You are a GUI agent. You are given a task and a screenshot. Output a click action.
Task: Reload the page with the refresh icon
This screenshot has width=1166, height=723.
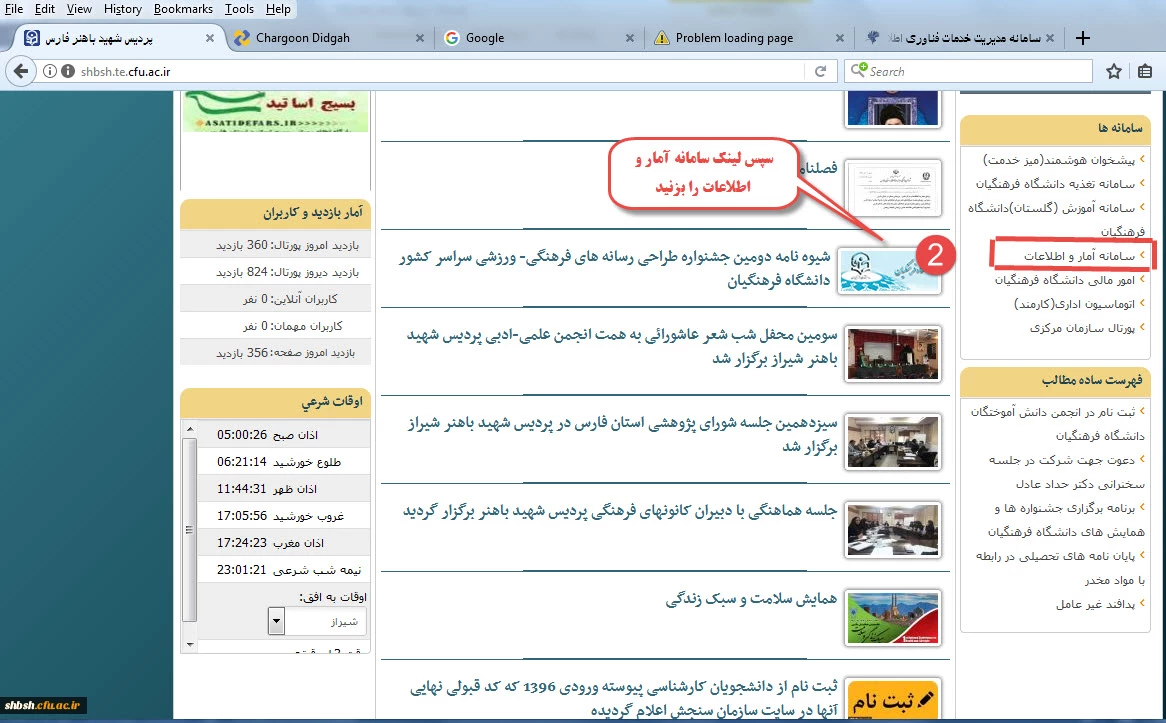click(820, 71)
